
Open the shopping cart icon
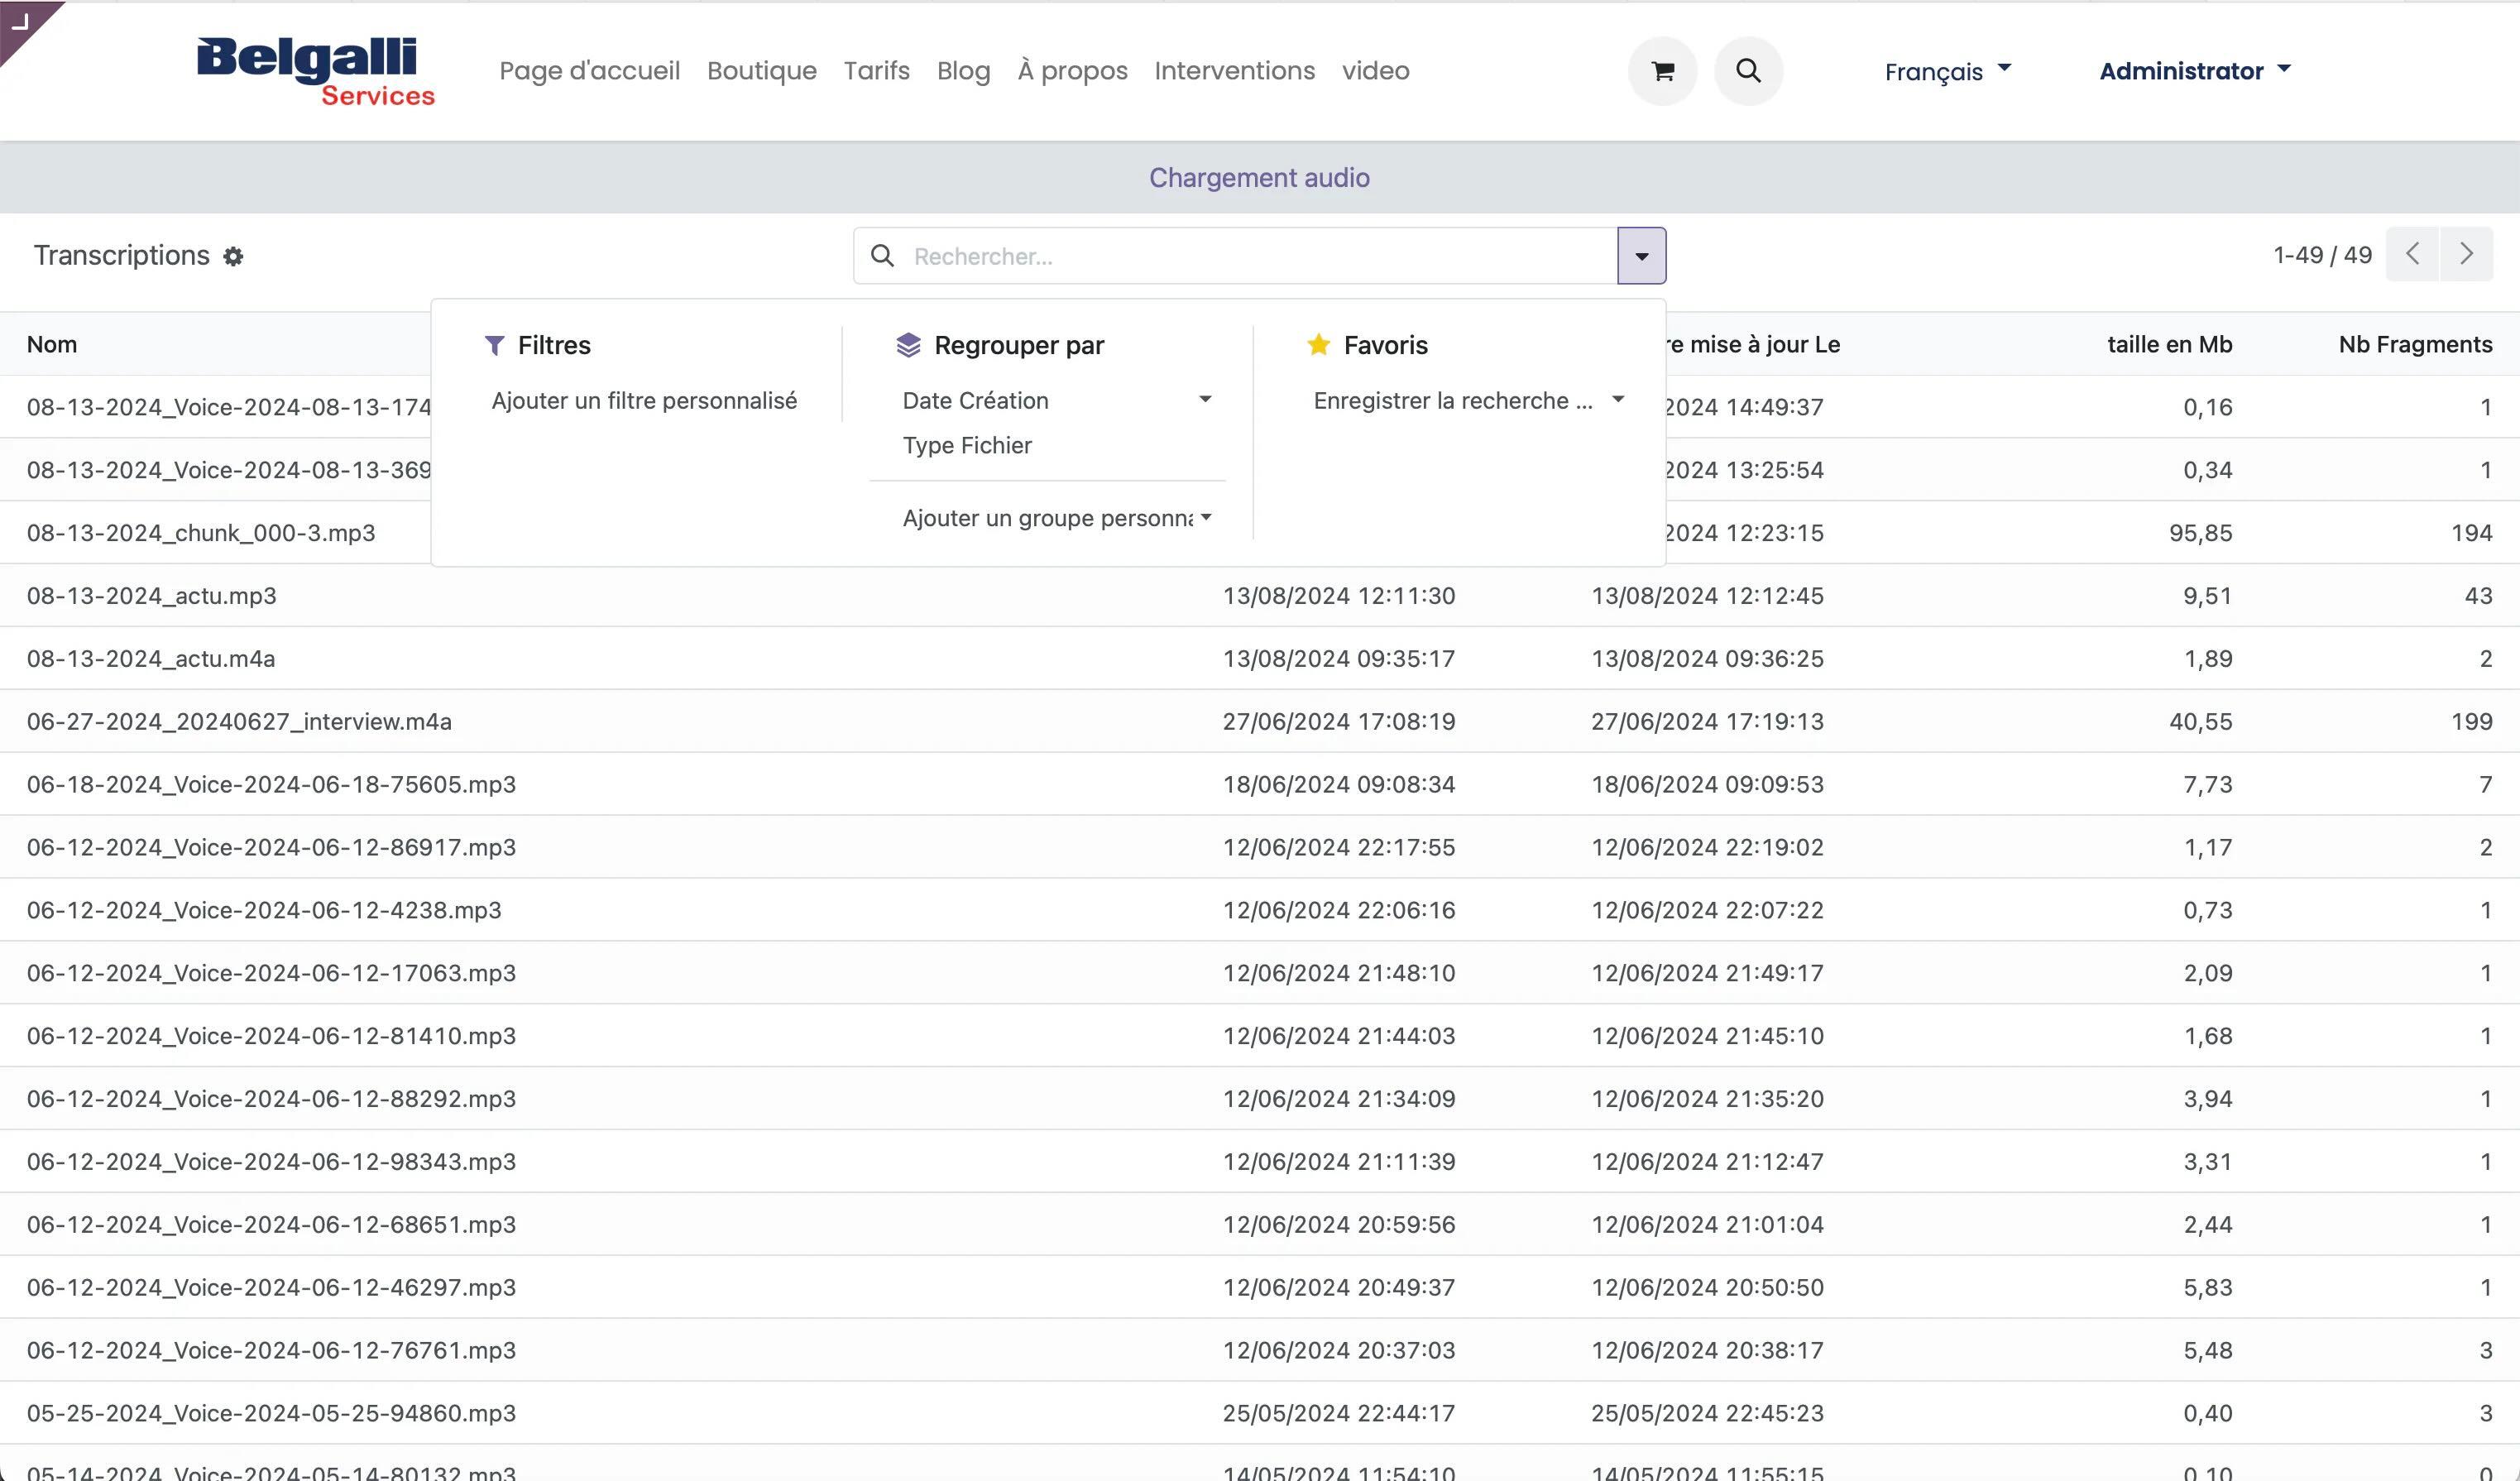tap(1662, 71)
